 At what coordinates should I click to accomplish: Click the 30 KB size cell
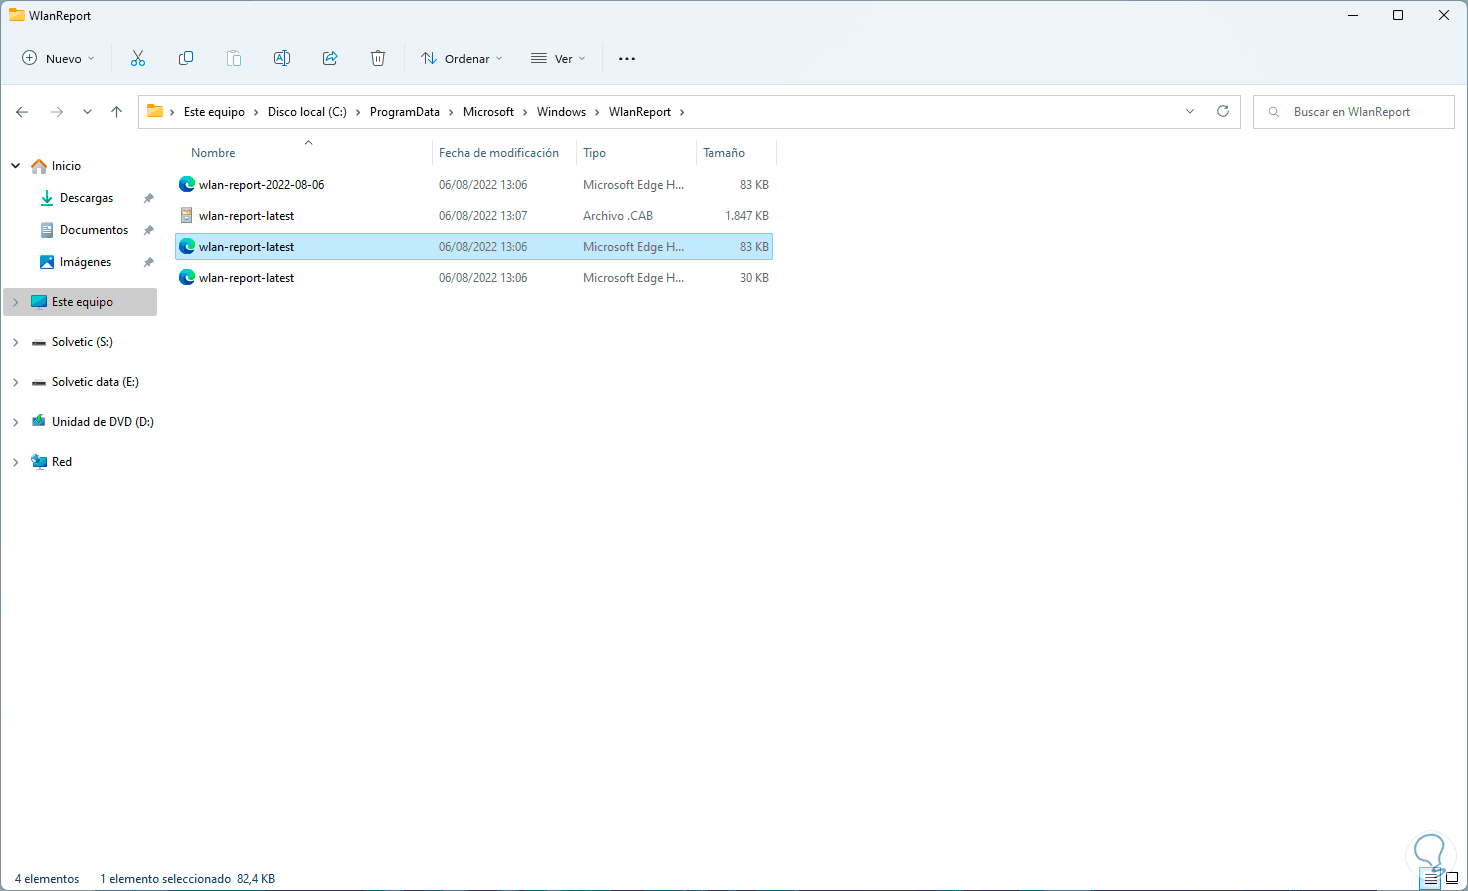coord(754,278)
